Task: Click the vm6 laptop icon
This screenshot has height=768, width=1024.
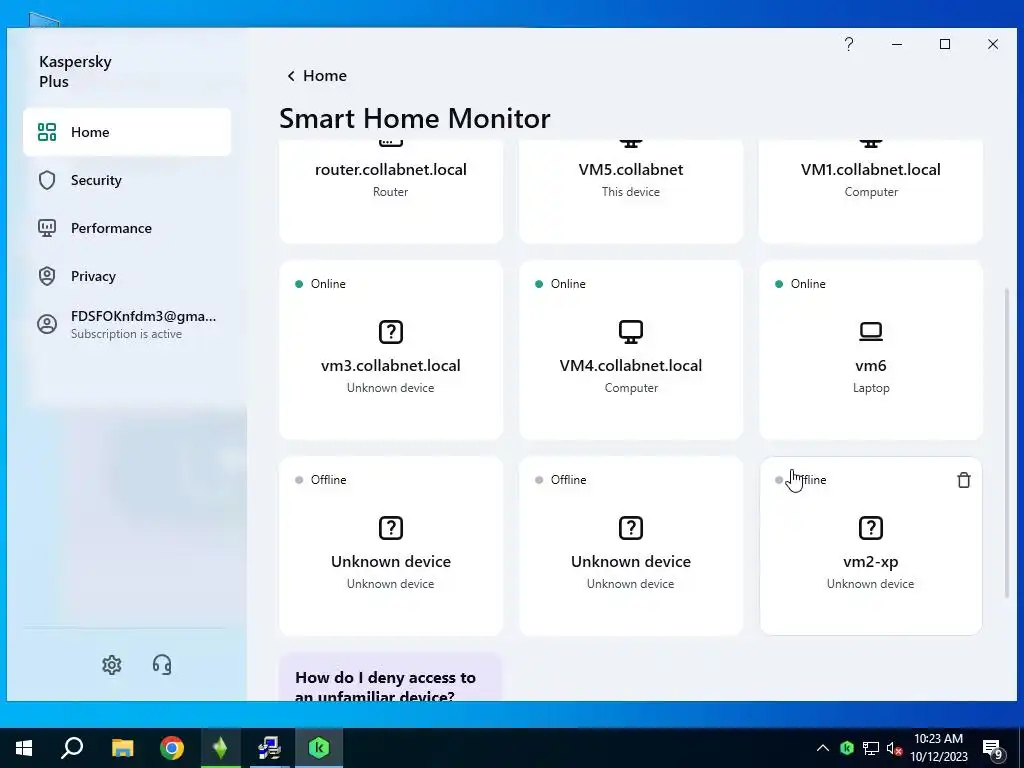Action: (871, 332)
